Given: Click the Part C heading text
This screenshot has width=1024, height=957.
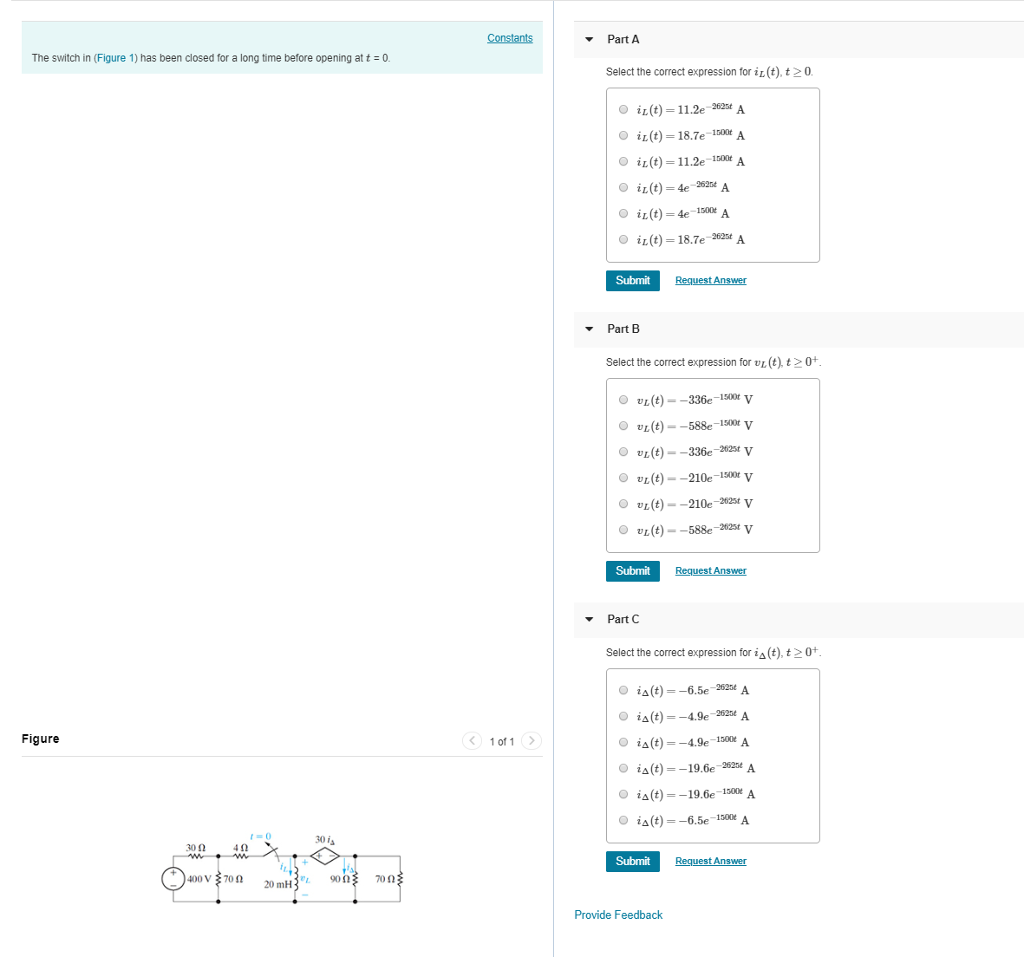Looking at the screenshot, I should (623, 619).
